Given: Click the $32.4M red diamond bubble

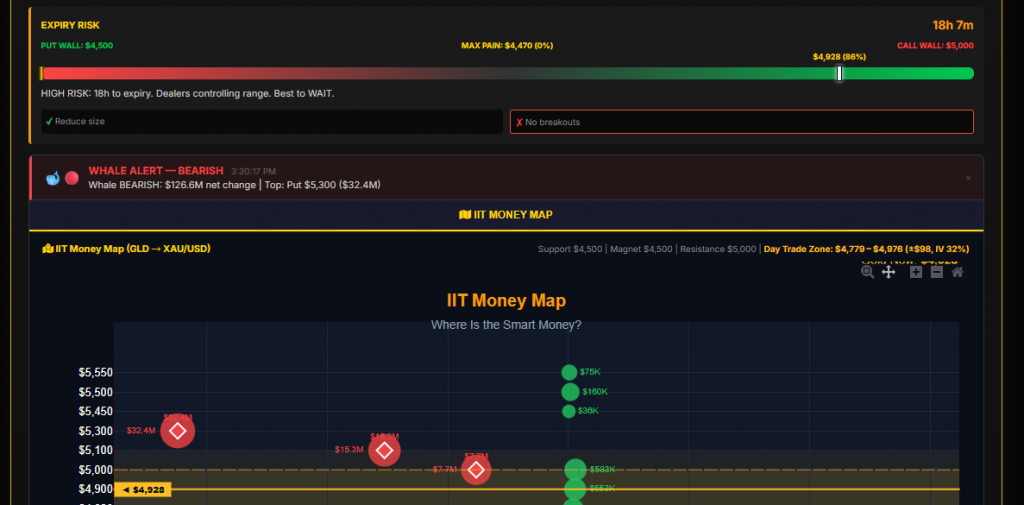Looking at the screenshot, I should coord(177,431).
